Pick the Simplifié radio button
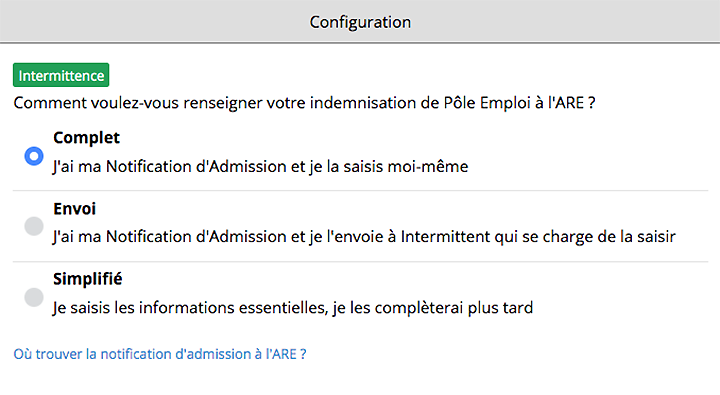 [34, 297]
